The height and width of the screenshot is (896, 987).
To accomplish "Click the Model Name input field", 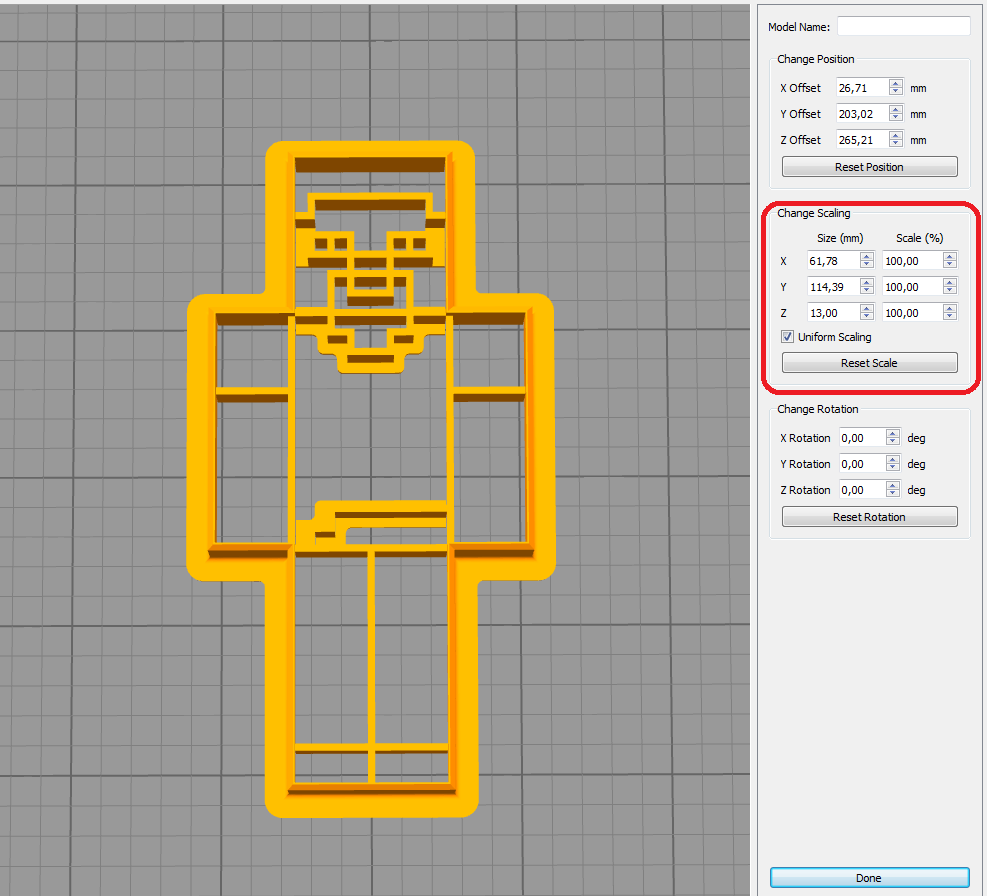I will (903, 26).
